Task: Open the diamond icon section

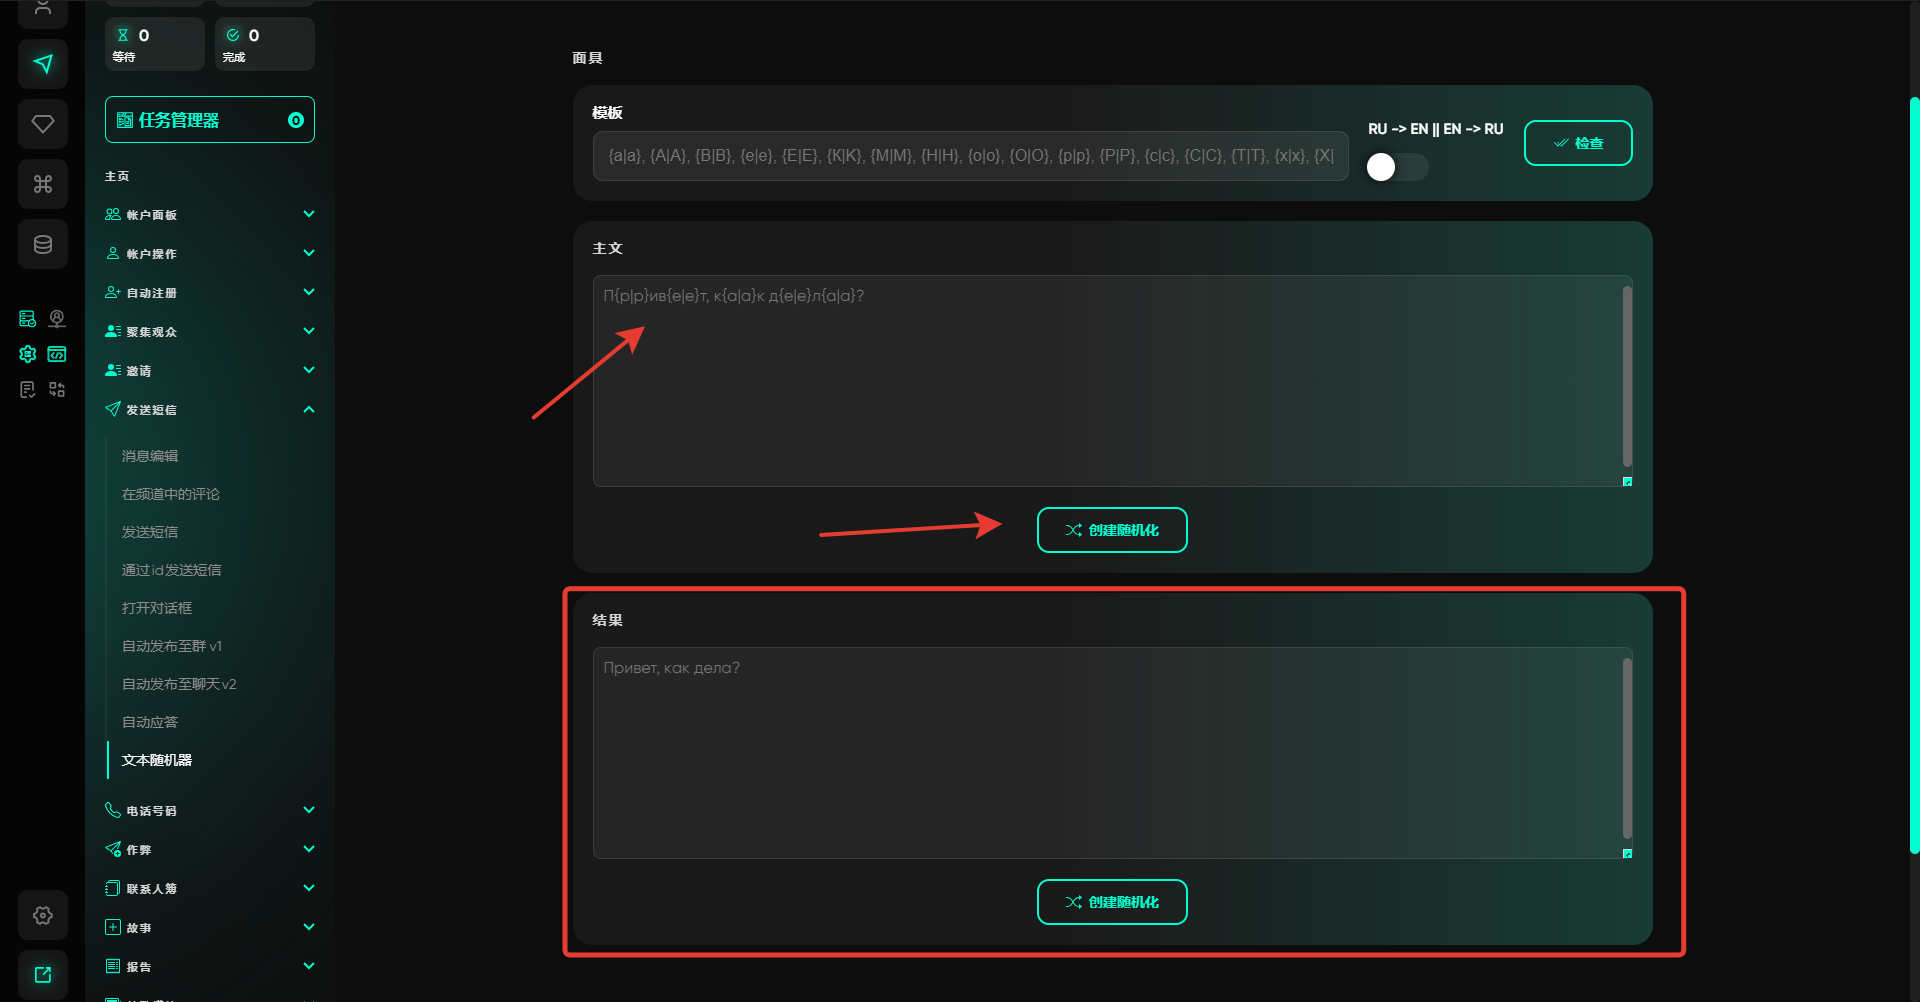Action: tap(43, 124)
